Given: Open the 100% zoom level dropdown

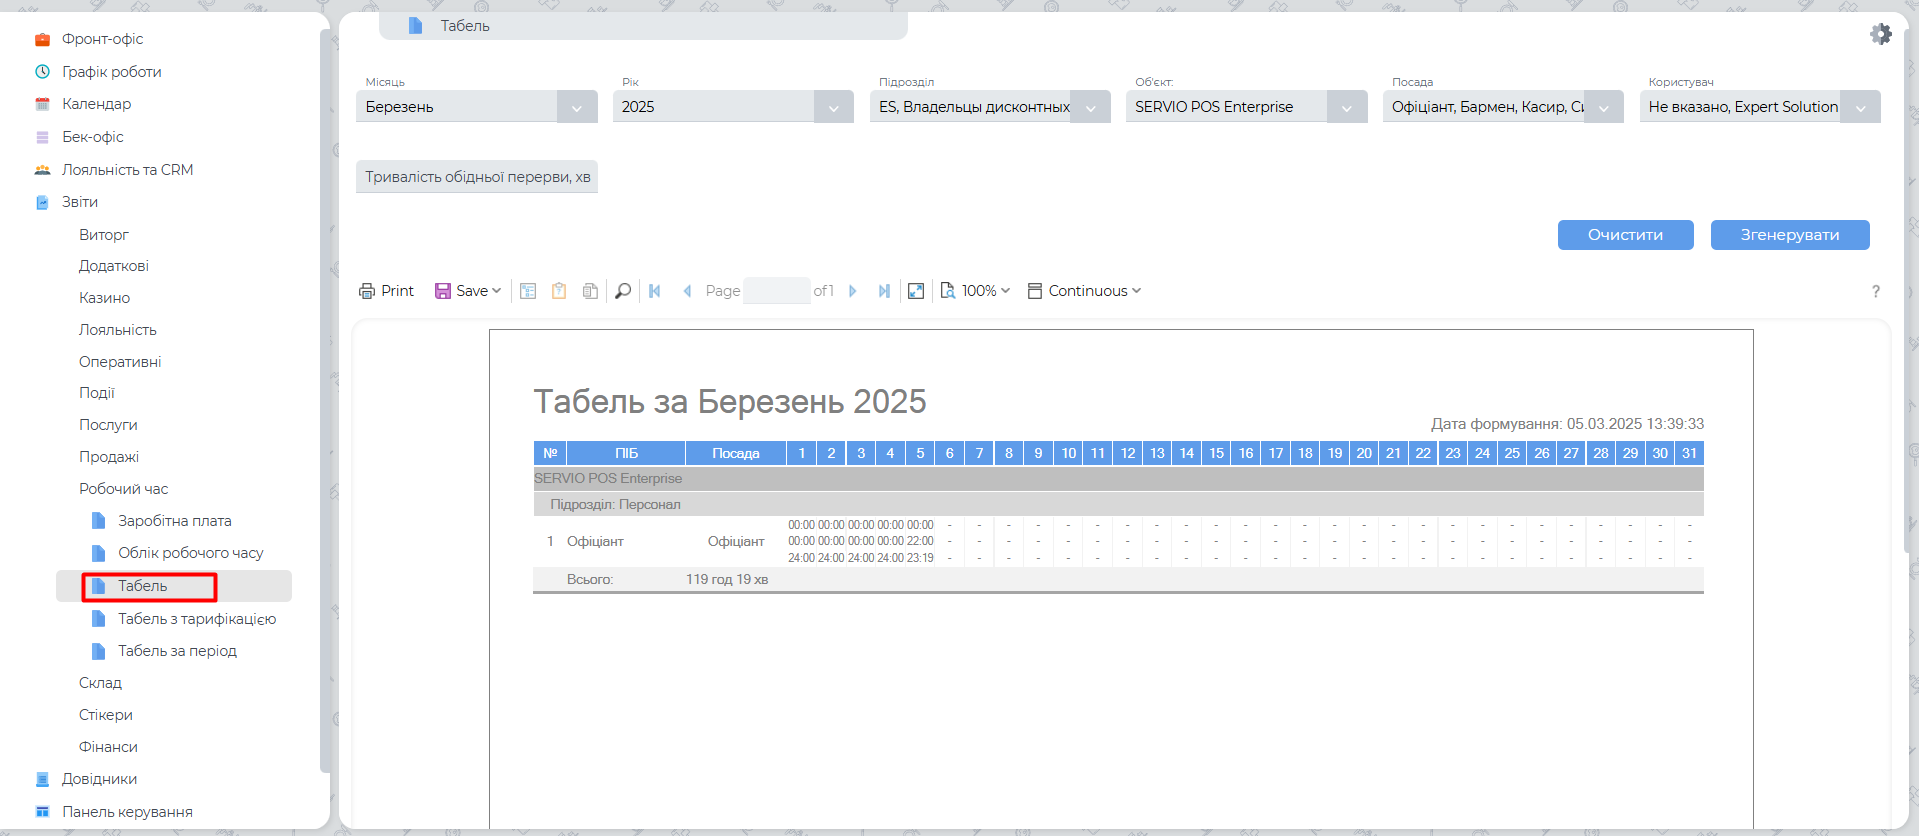Looking at the screenshot, I should tap(976, 291).
